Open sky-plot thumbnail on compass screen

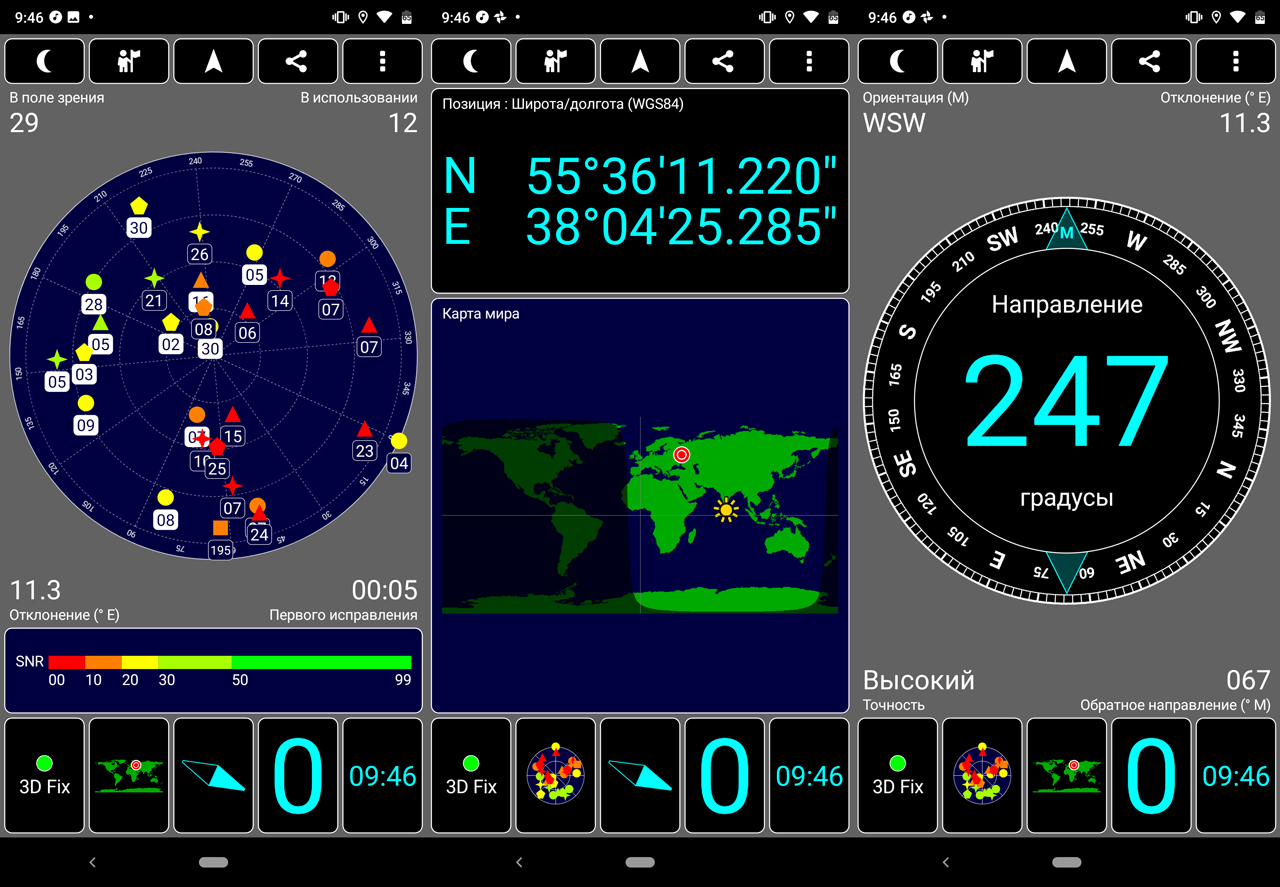pyautogui.click(x=982, y=775)
